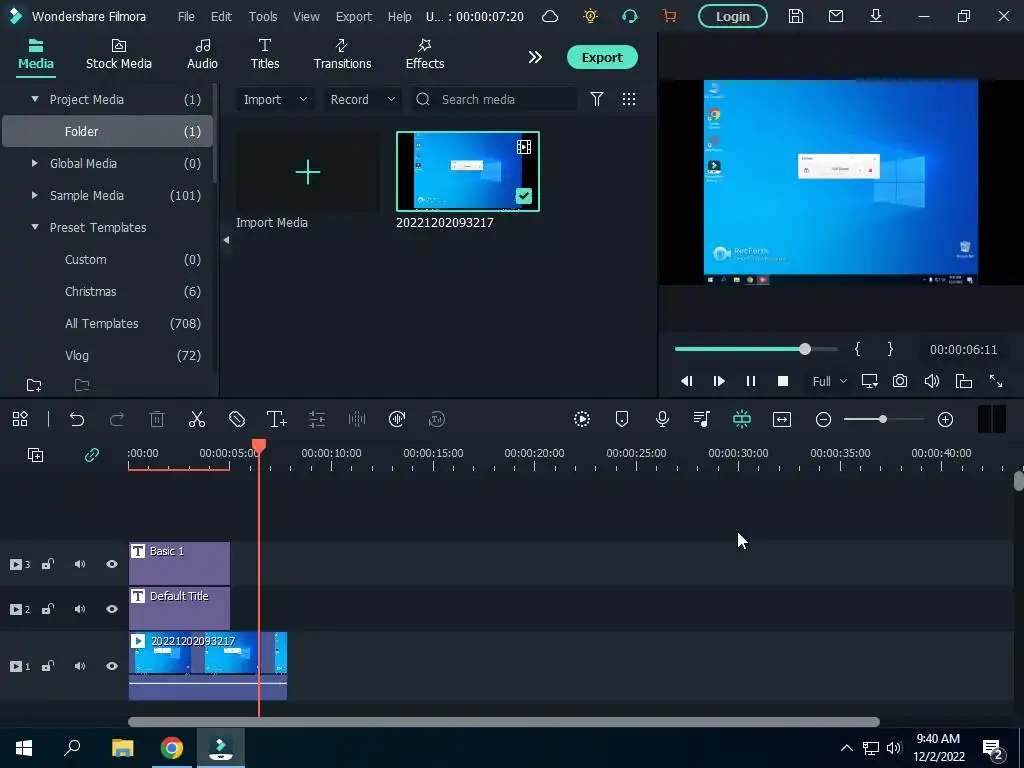Open the Tools menu
The height and width of the screenshot is (768, 1024).
pos(263,16)
